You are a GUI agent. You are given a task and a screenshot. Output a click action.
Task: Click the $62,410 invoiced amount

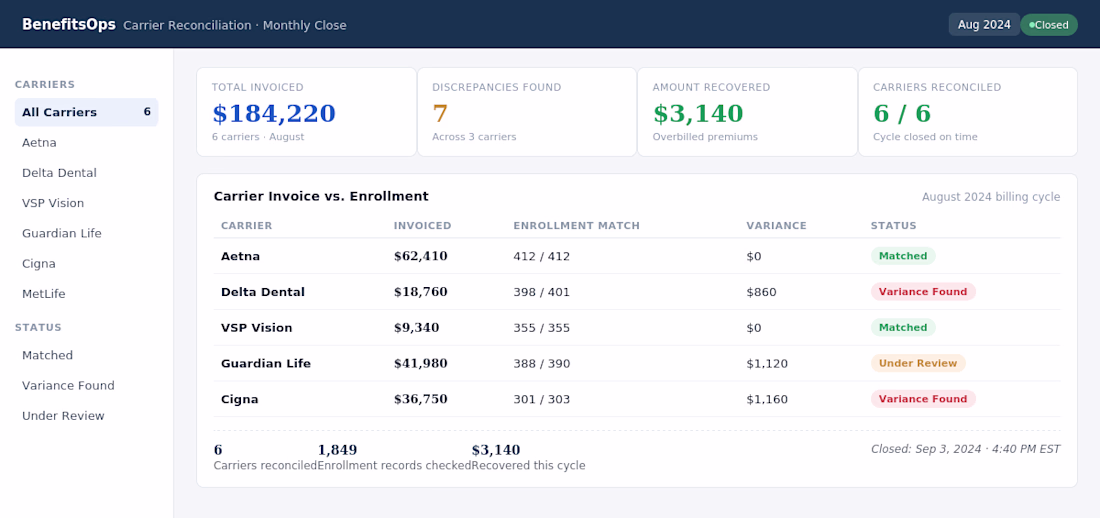pos(421,256)
